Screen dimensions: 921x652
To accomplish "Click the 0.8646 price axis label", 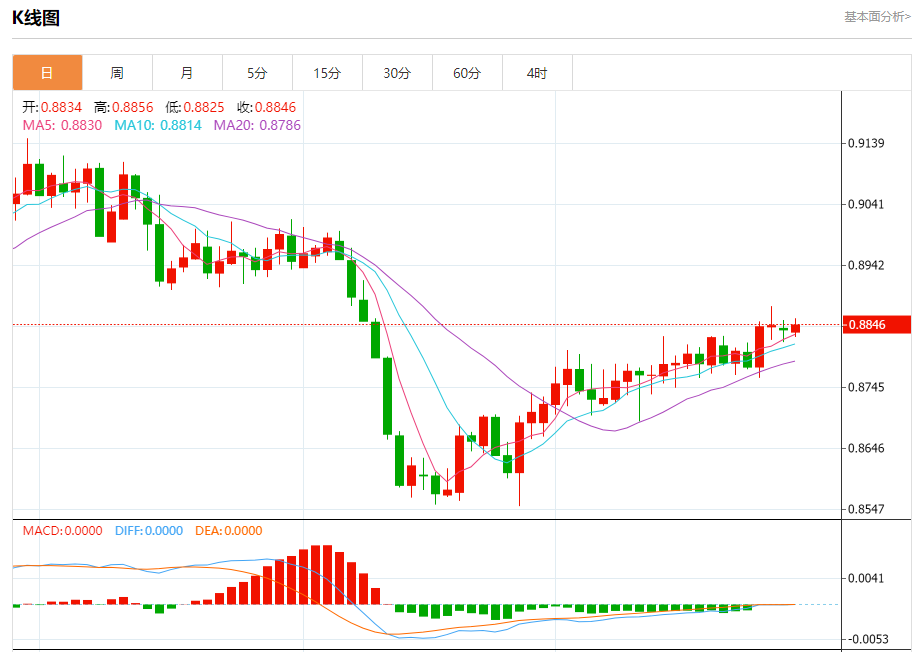I will pyautogui.click(x=866, y=448).
